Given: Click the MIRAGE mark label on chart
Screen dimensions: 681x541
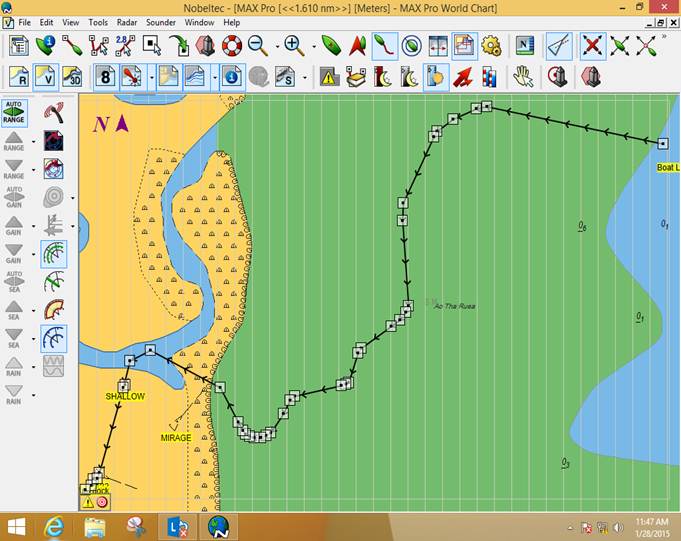Looking at the screenshot, I should tap(175, 438).
